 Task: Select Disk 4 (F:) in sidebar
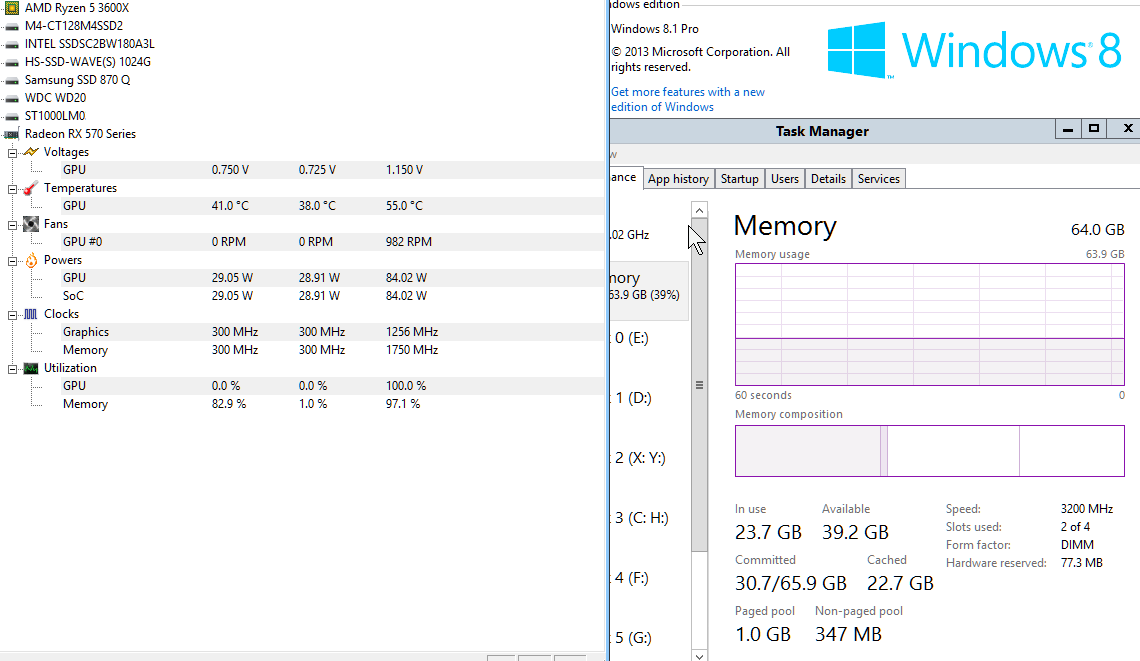tap(649, 578)
